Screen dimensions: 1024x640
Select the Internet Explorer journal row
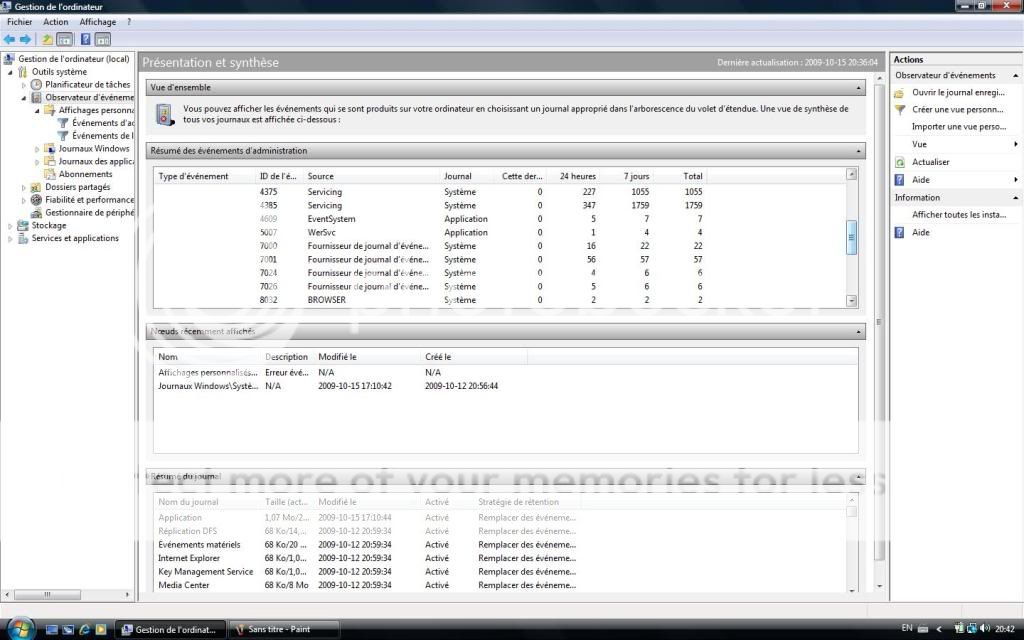(500, 558)
